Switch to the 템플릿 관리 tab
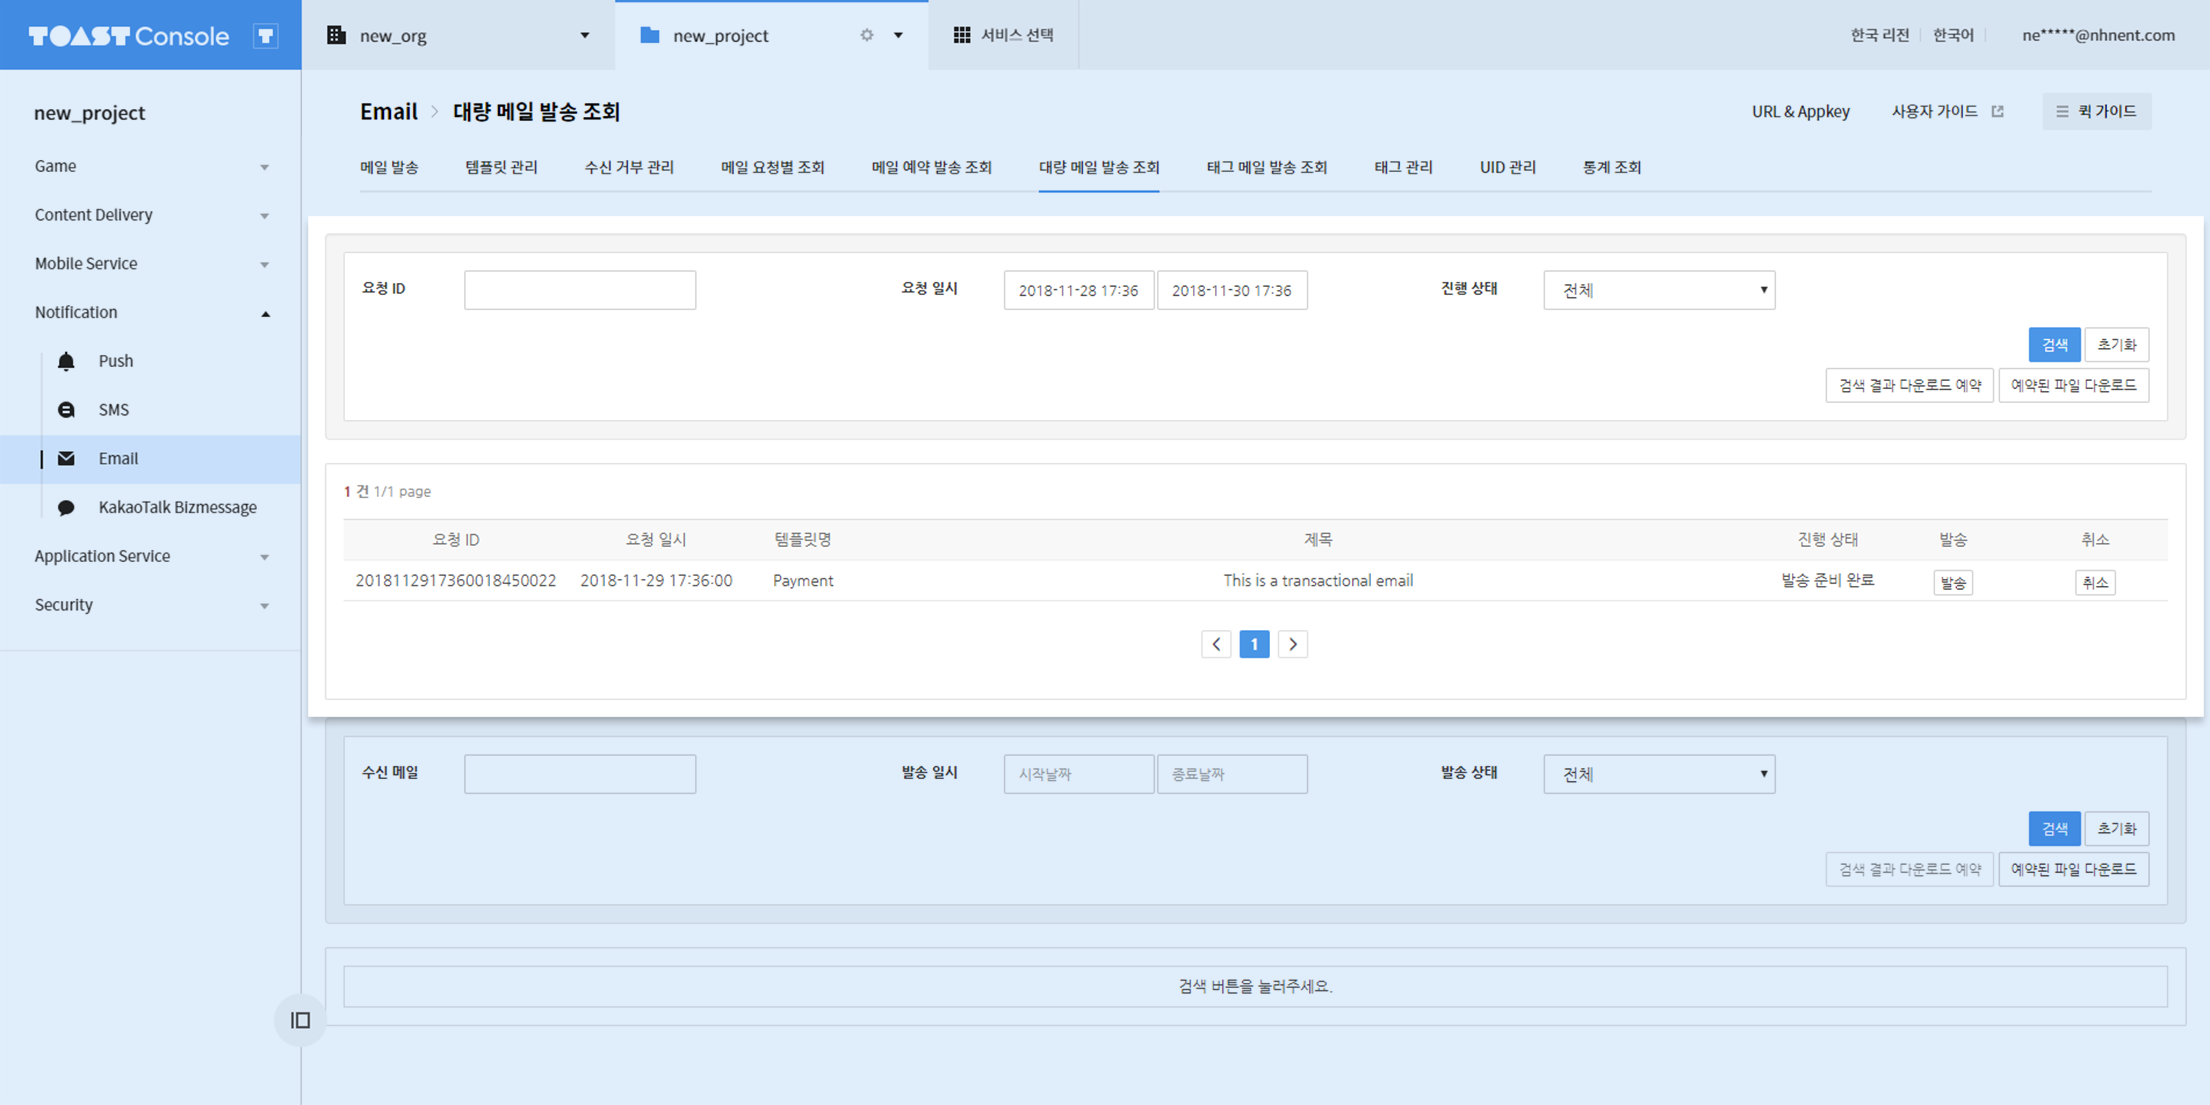Screen dimensions: 2210x1105 click(501, 167)
